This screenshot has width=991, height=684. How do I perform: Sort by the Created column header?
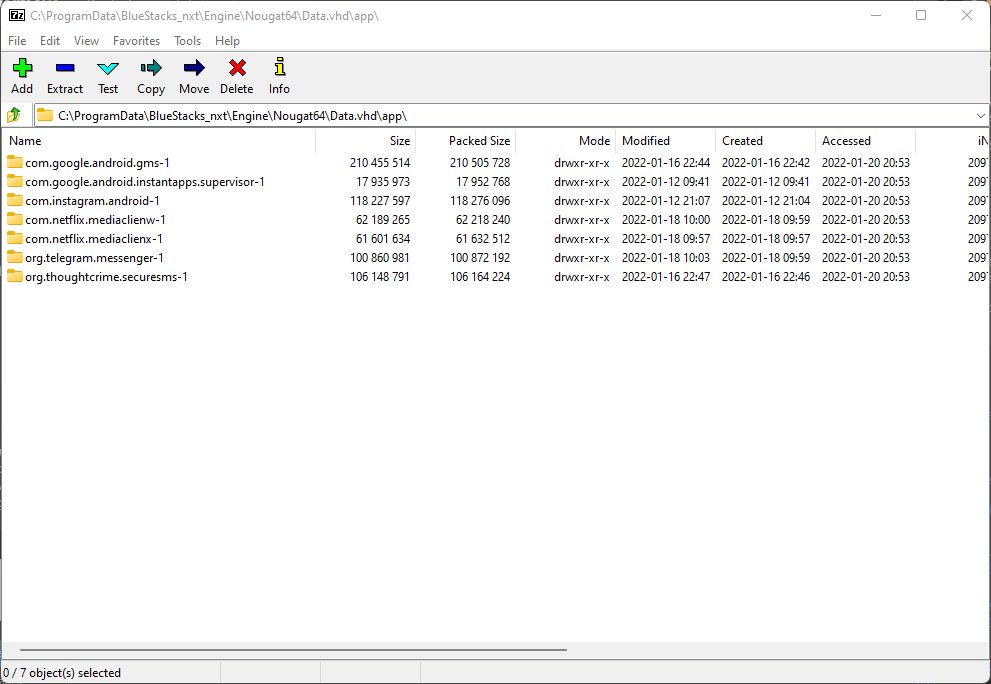(765, 141)
